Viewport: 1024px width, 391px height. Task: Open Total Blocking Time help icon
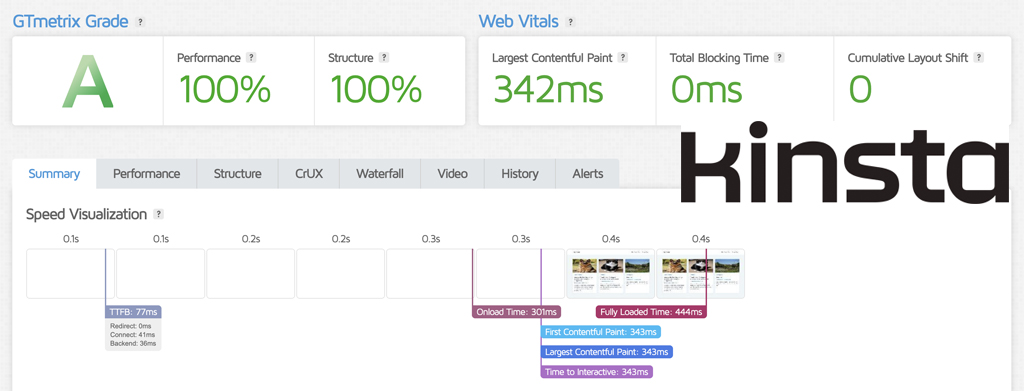click(x=779, y=57)
